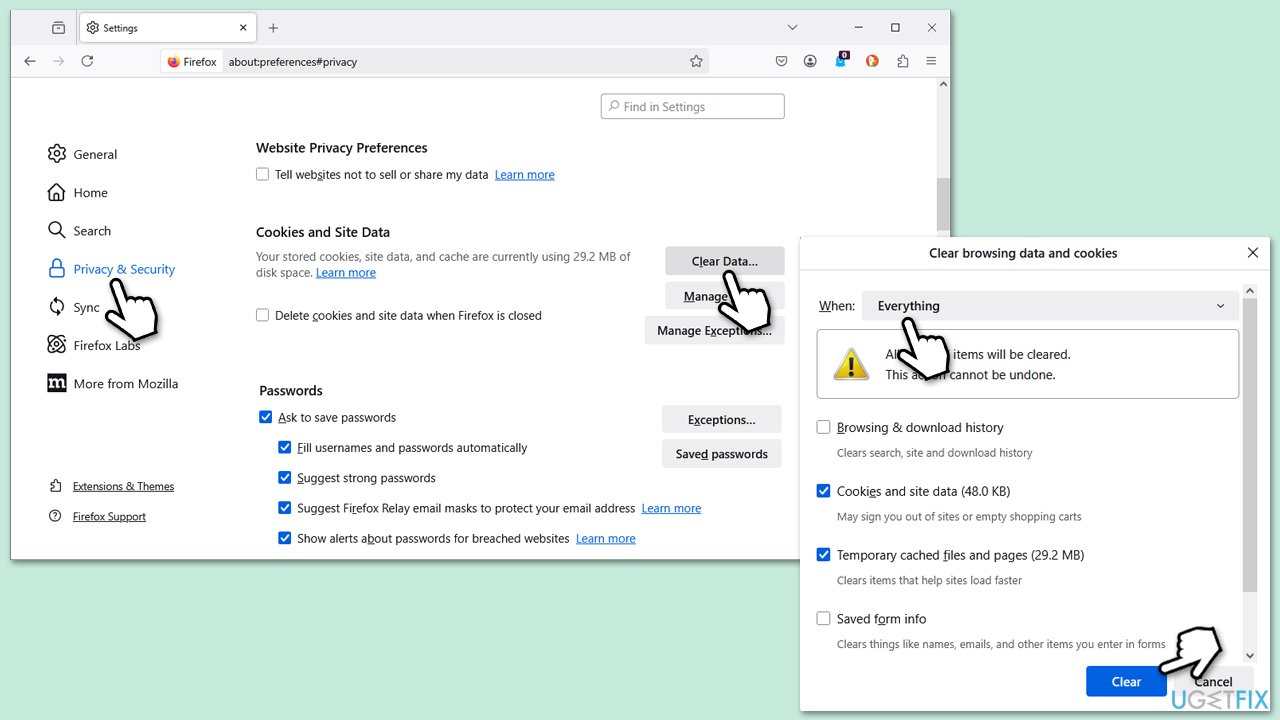Click the Find in Settings search box

[x=692, y=106]
